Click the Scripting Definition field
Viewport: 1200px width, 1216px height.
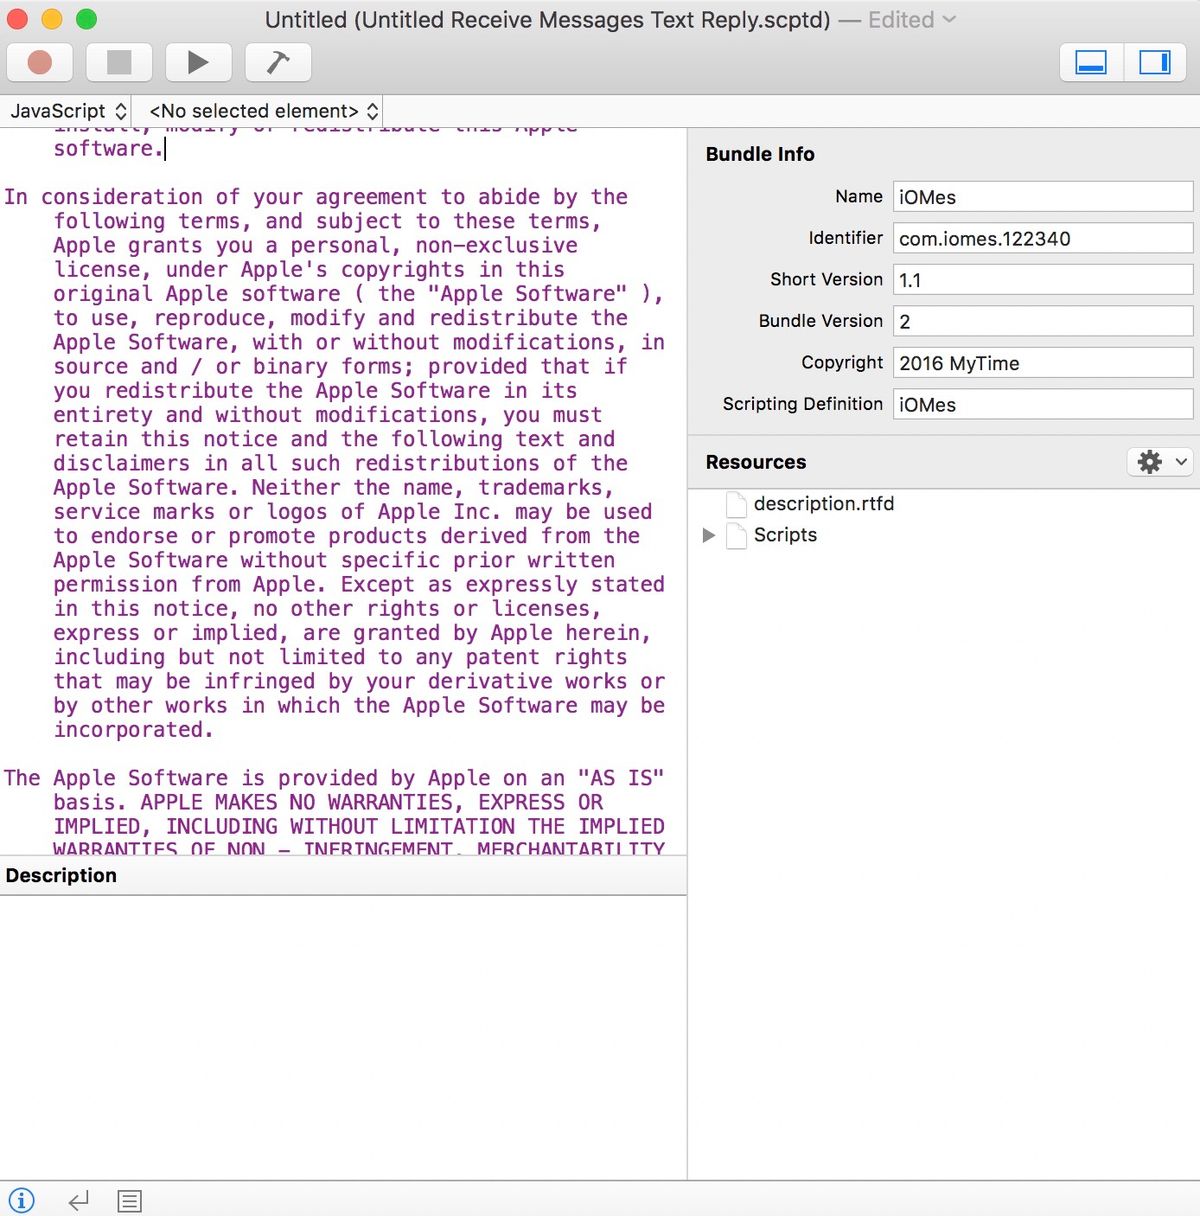tap(1043, 404)
